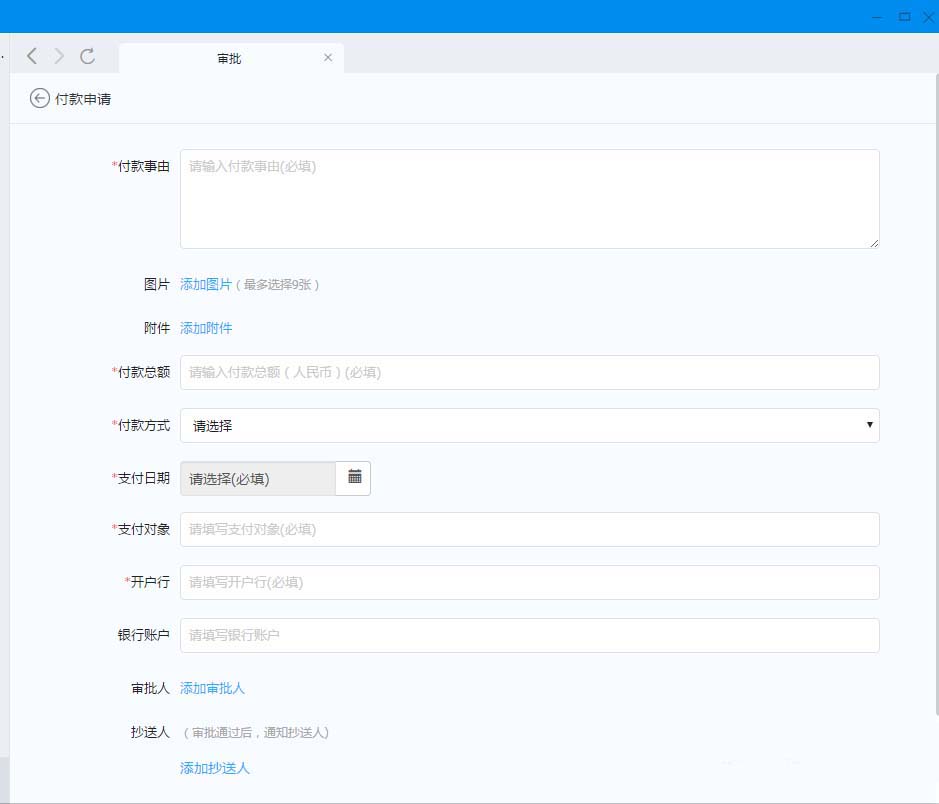Click the hint 审批通过后，通知抄送人
The image size is (939, 804).
(256, 733)
